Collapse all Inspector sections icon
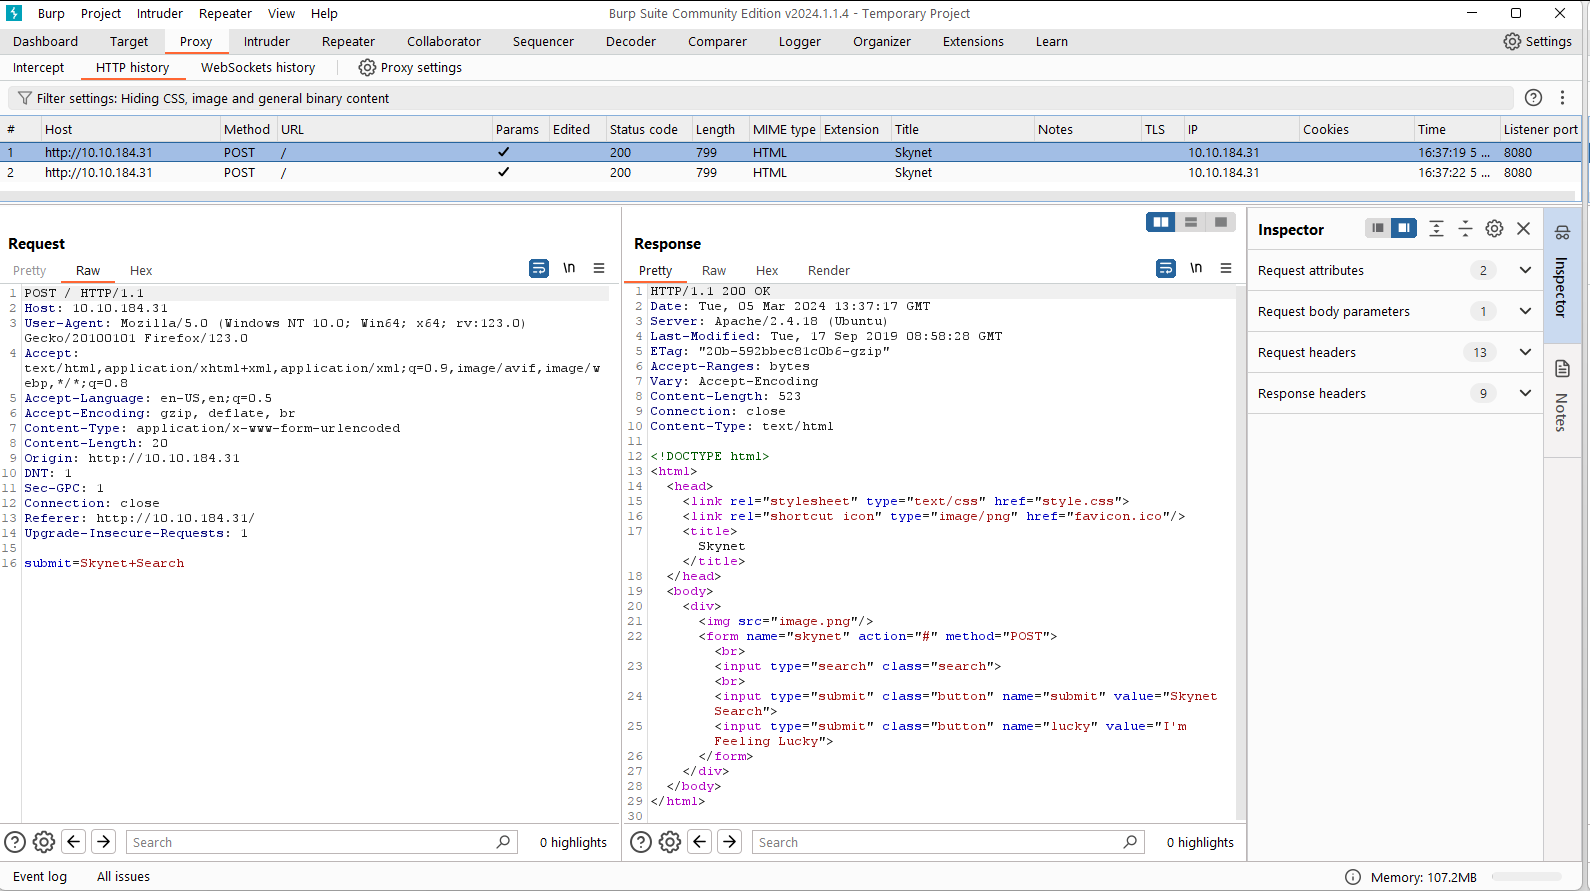1590x891 pixels. coord(1465,228)
